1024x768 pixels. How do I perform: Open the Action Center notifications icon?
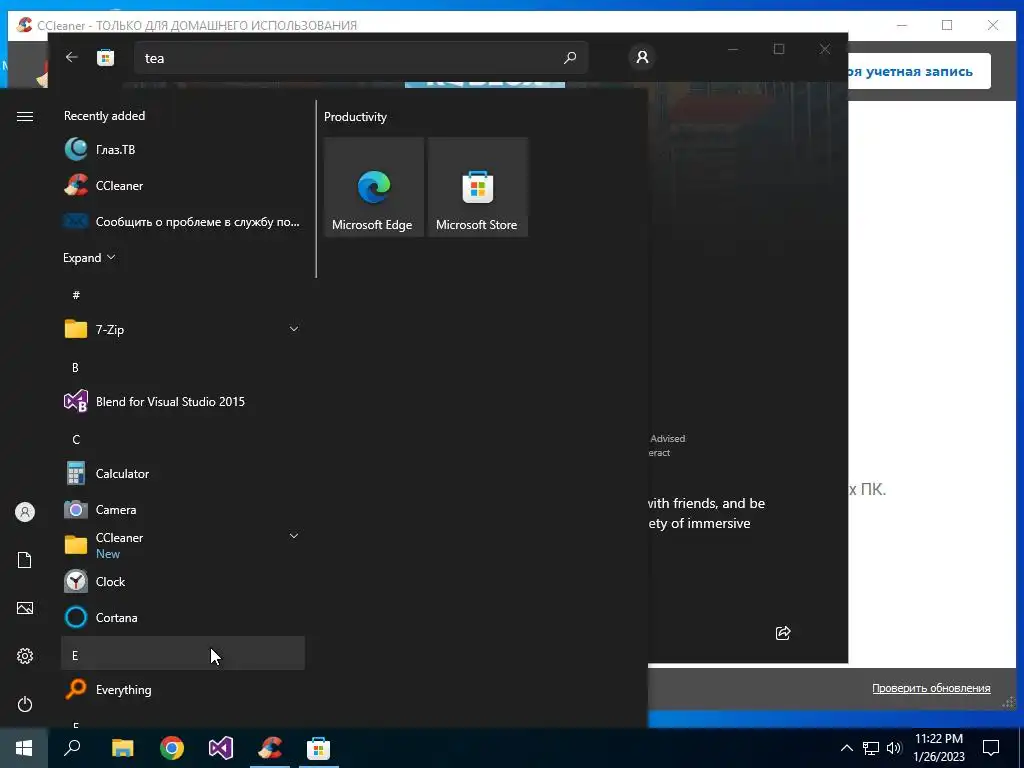[991, 748]
